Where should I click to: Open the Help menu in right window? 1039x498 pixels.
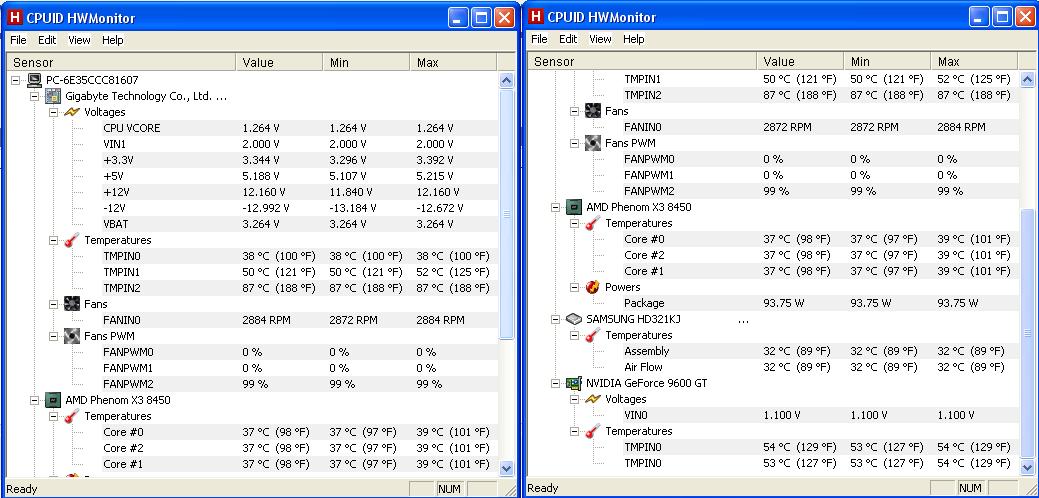[634, 39]
